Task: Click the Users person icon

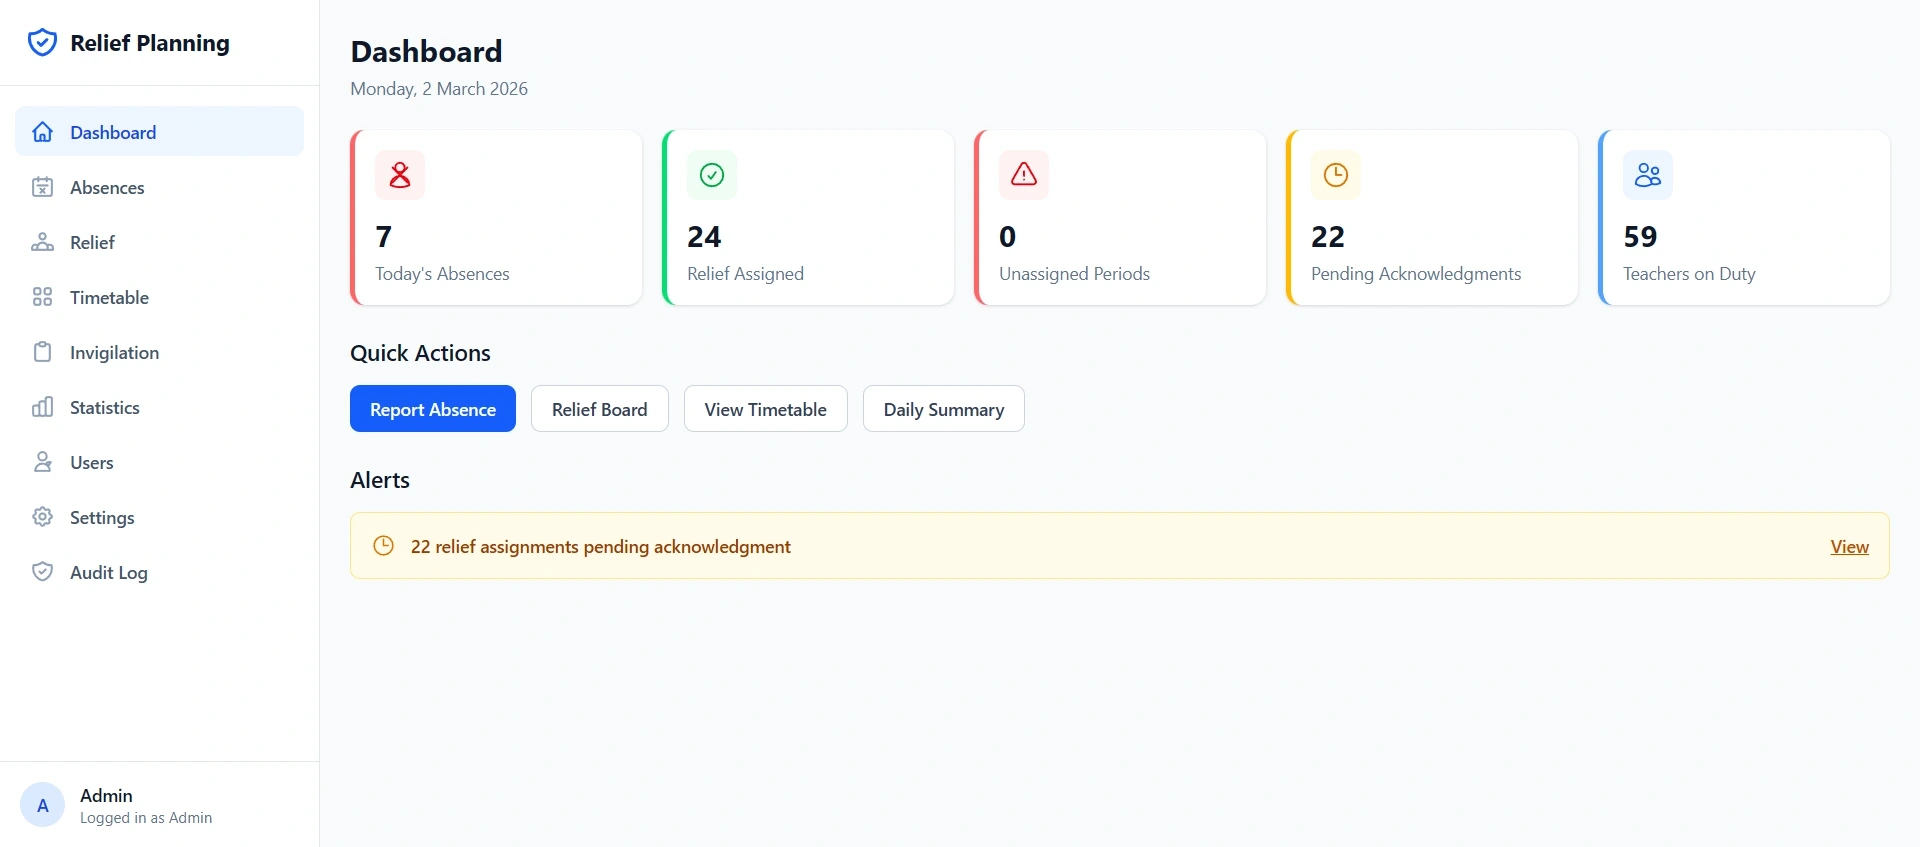Action: (x=42, y=462)
